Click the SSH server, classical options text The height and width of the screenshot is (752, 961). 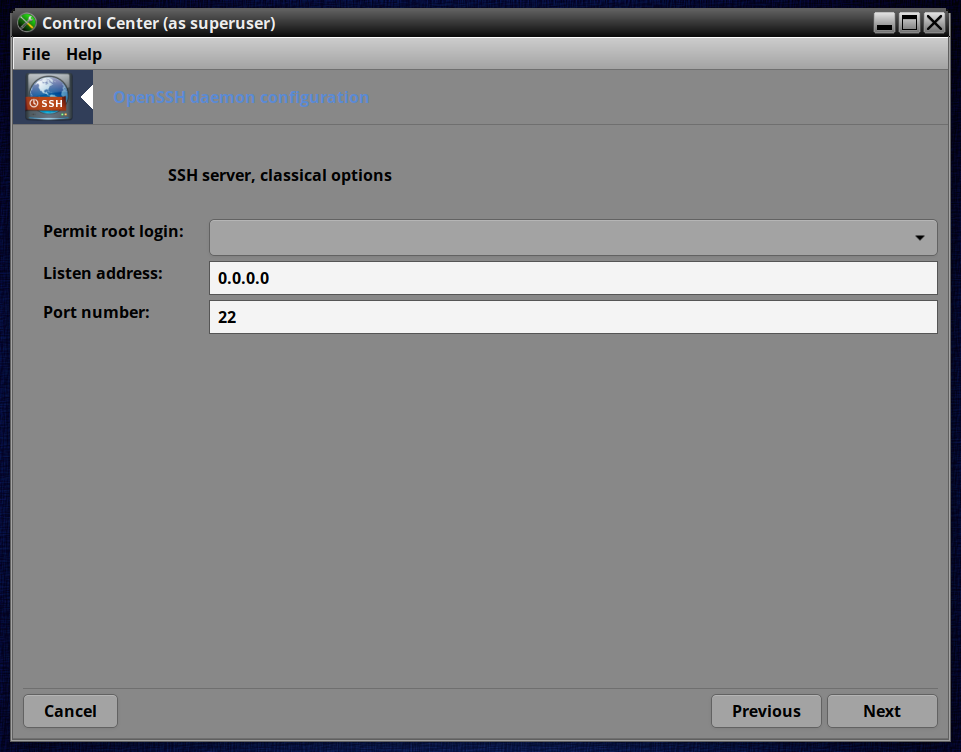[x=279, y=175]
